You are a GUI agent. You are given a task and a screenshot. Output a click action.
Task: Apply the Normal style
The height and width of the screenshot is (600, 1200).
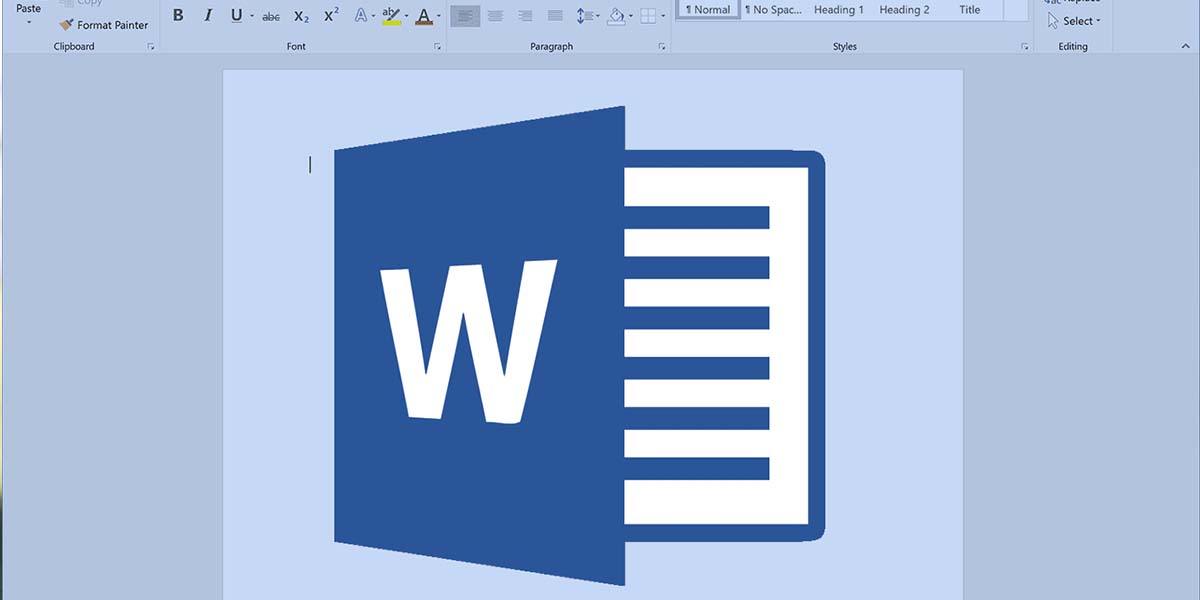pyautogui.click(x=708, y=9)
